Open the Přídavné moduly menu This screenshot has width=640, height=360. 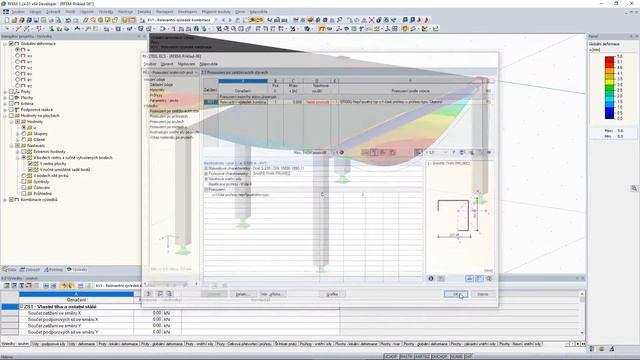(x=216, y=12)
